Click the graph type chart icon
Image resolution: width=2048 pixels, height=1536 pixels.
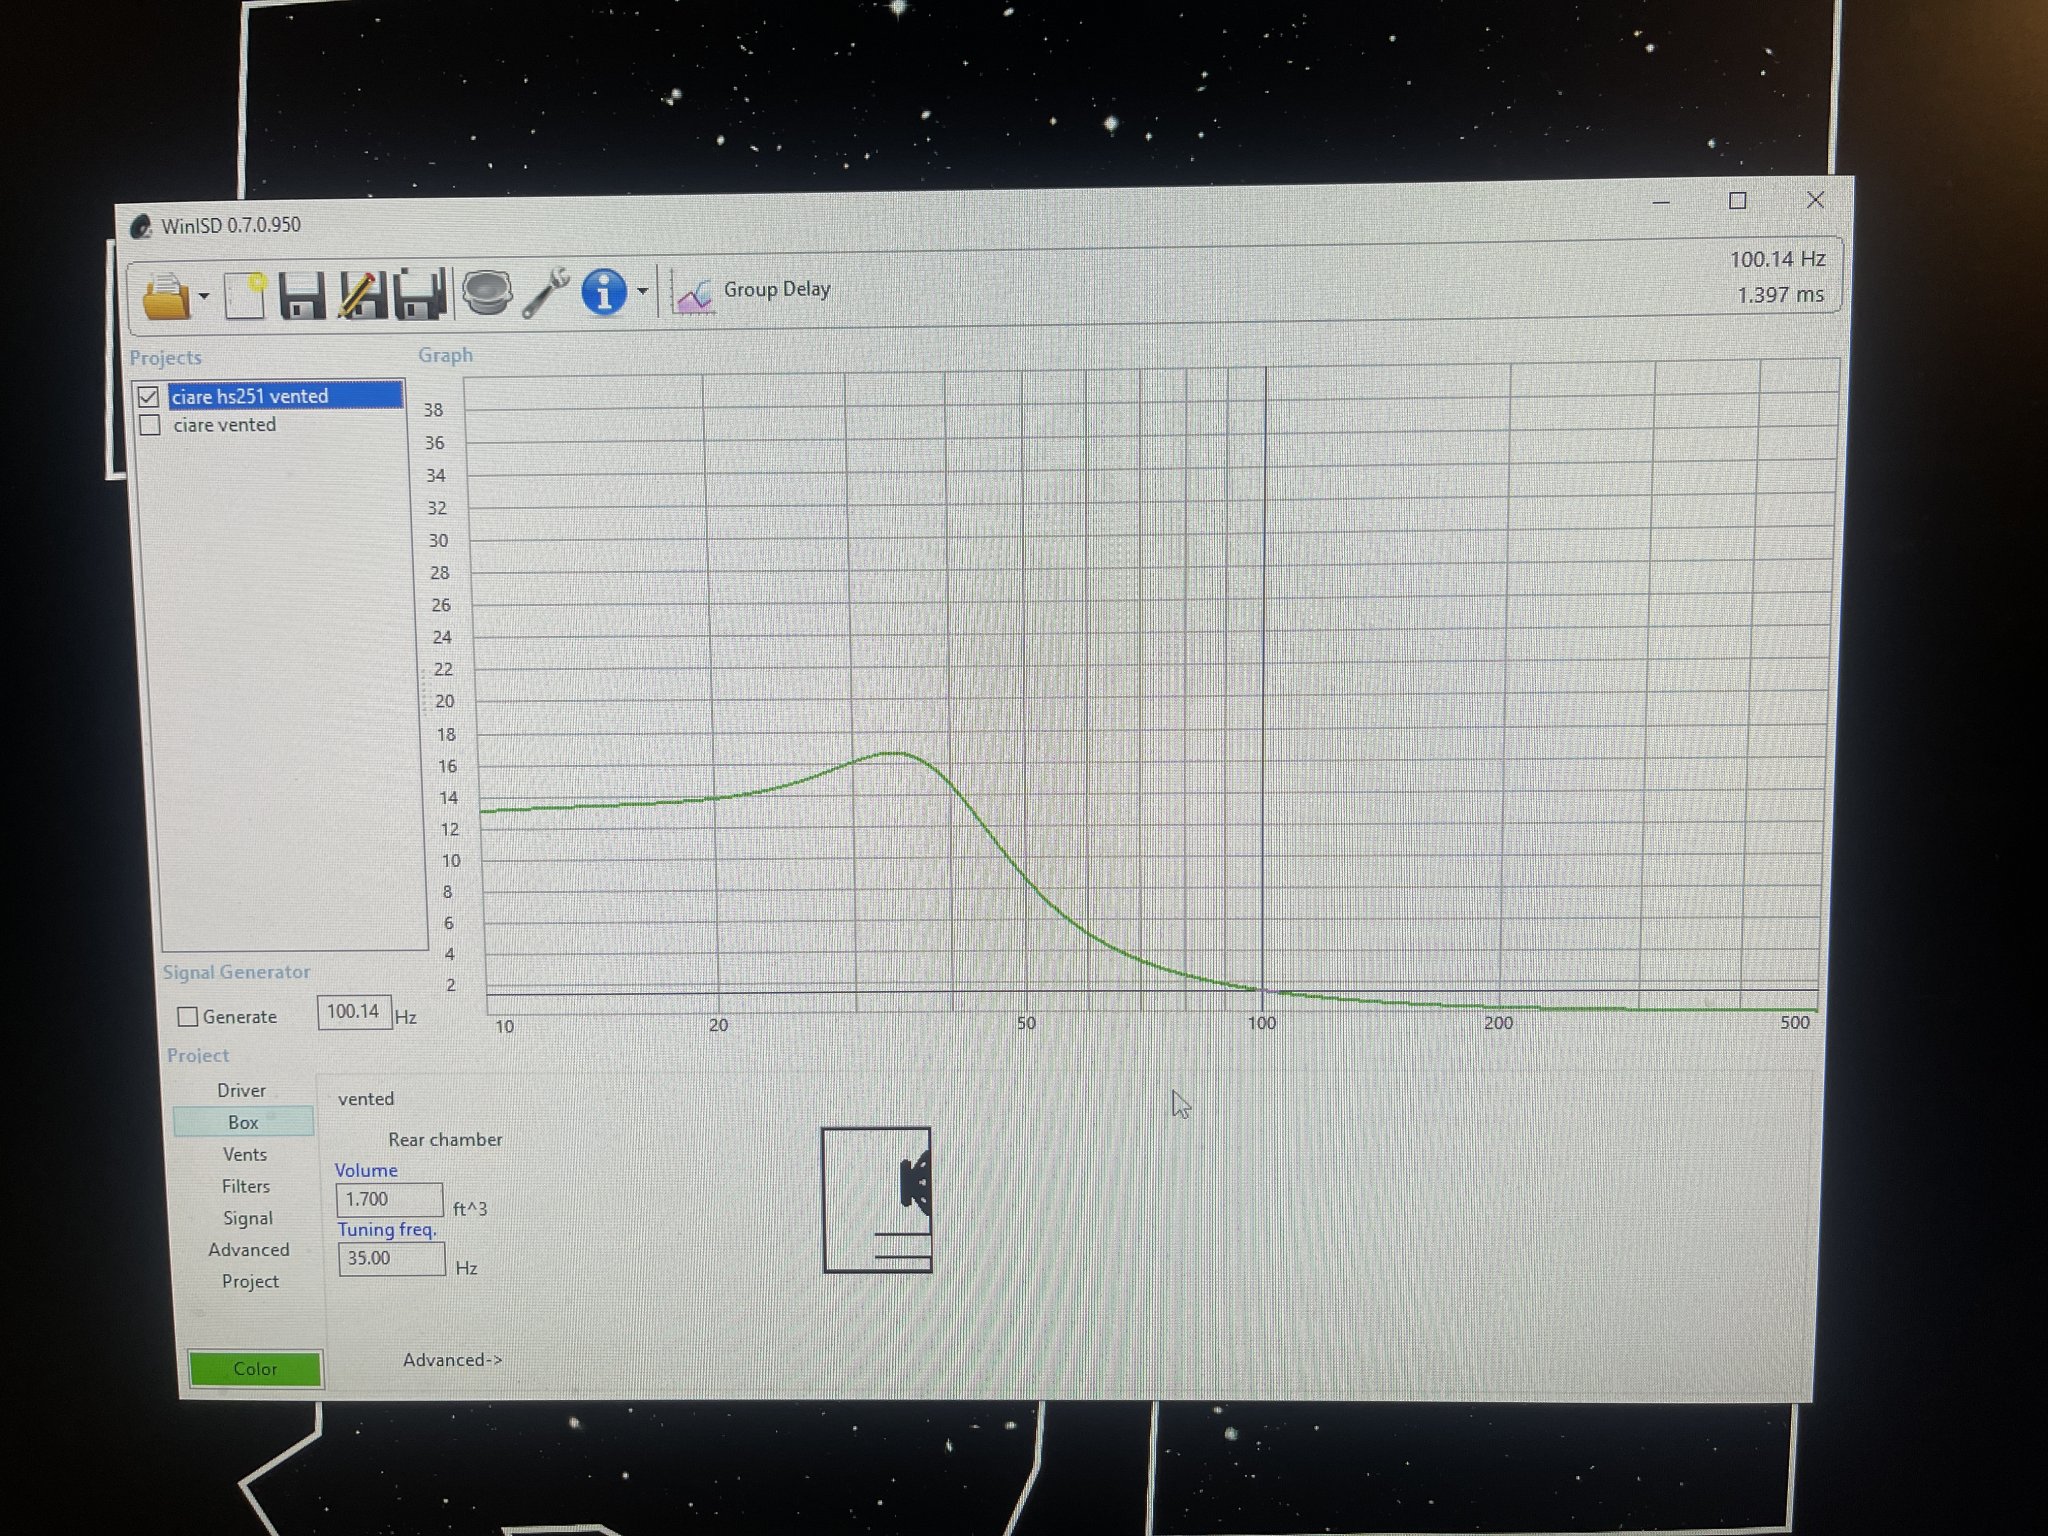(695, 294)
